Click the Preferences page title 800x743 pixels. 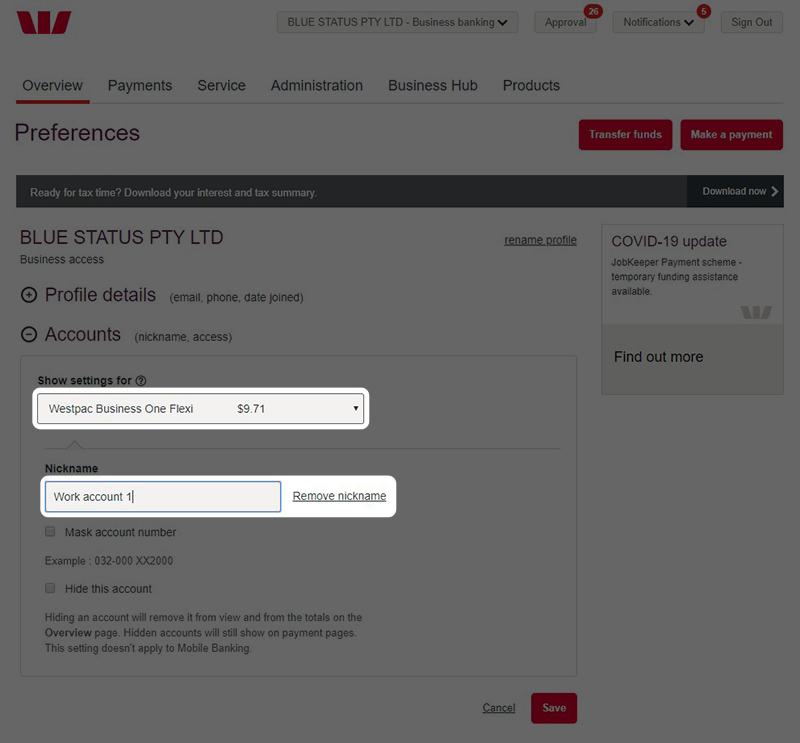click(x=77, y=133)
